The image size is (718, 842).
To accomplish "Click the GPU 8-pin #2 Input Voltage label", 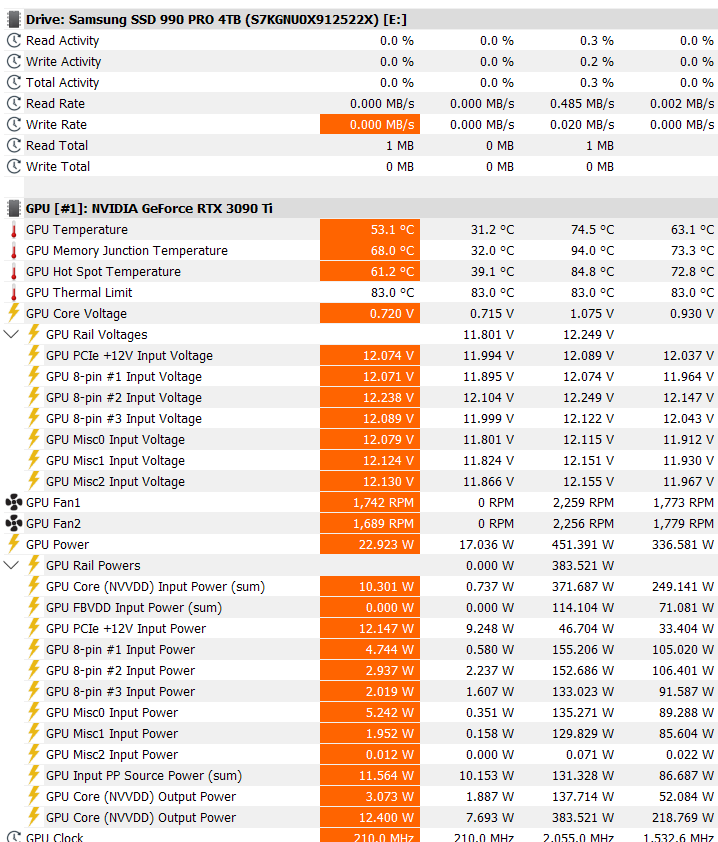I will click(x=124, y=398).
